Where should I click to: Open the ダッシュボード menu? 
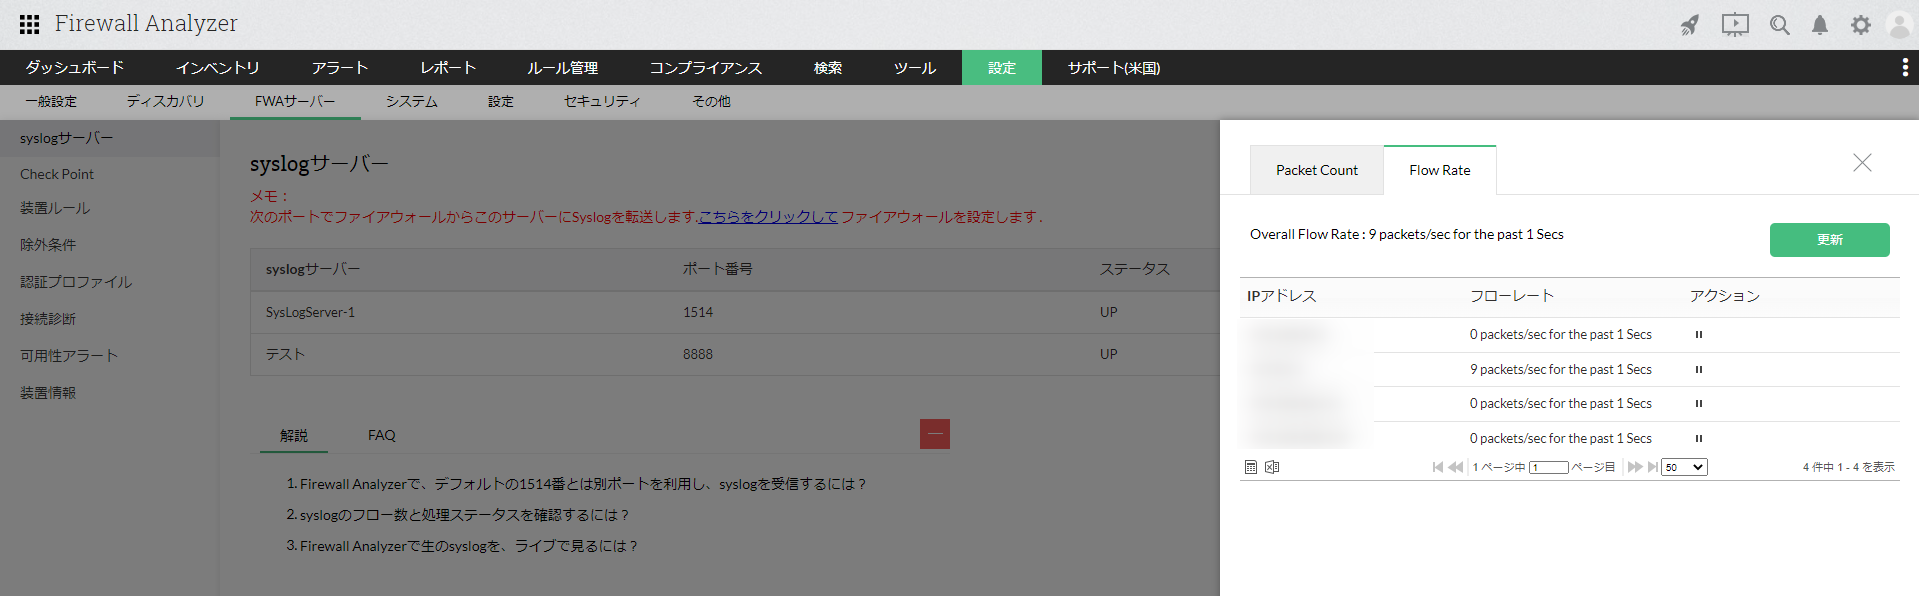[75, 67]
